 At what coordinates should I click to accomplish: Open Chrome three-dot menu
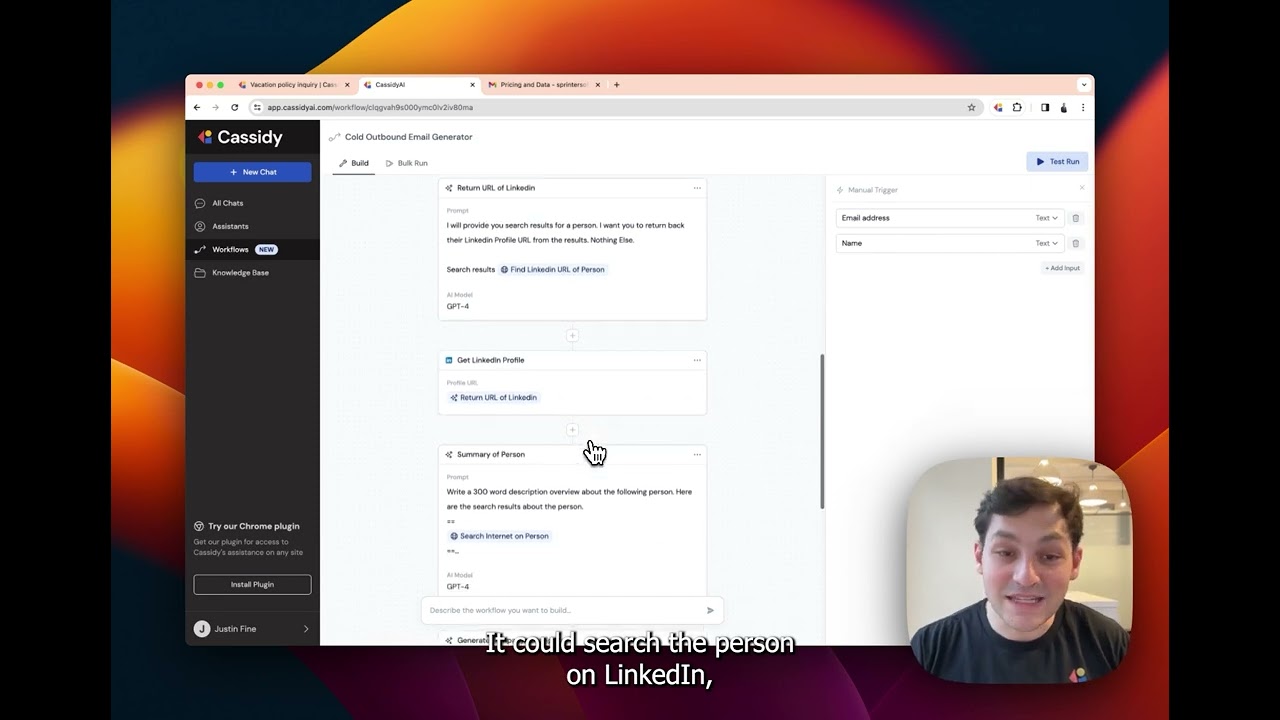[x=1083, y=107]
